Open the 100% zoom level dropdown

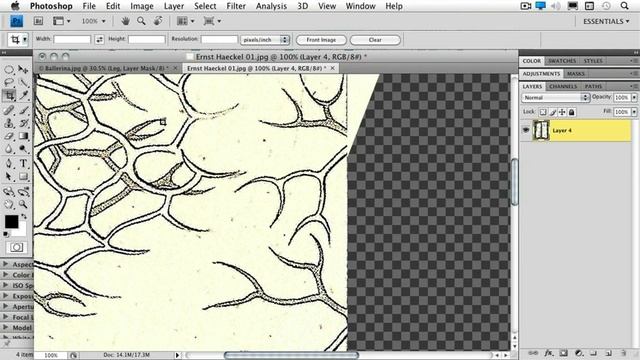coord(93,21)
